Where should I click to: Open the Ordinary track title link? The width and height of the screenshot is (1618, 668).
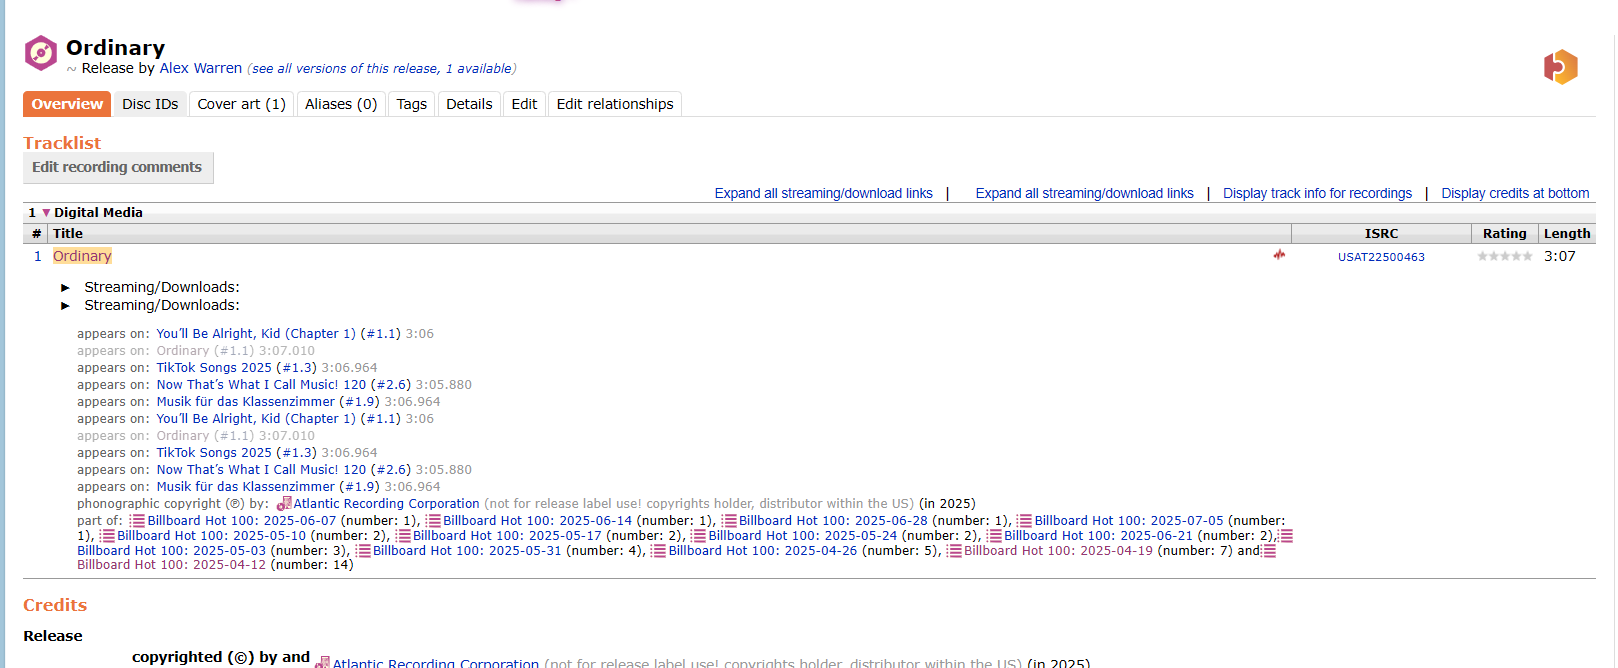pyautogui.click(x=82, y=256)
